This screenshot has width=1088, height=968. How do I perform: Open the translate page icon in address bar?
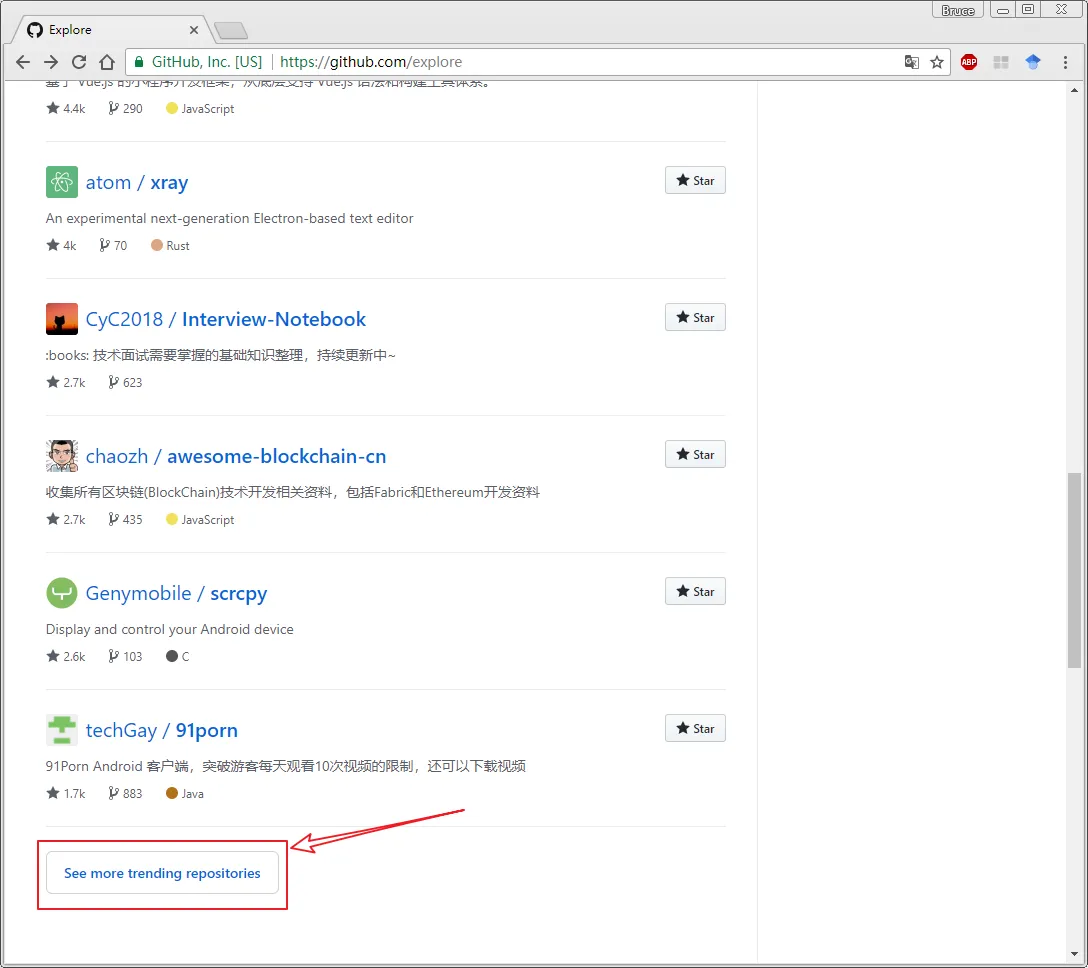[911, 62]
